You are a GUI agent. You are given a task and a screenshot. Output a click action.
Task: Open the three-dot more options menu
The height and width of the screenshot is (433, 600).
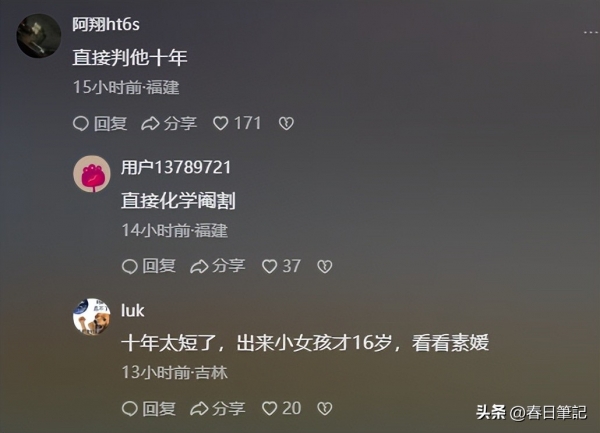coord(590,33)
